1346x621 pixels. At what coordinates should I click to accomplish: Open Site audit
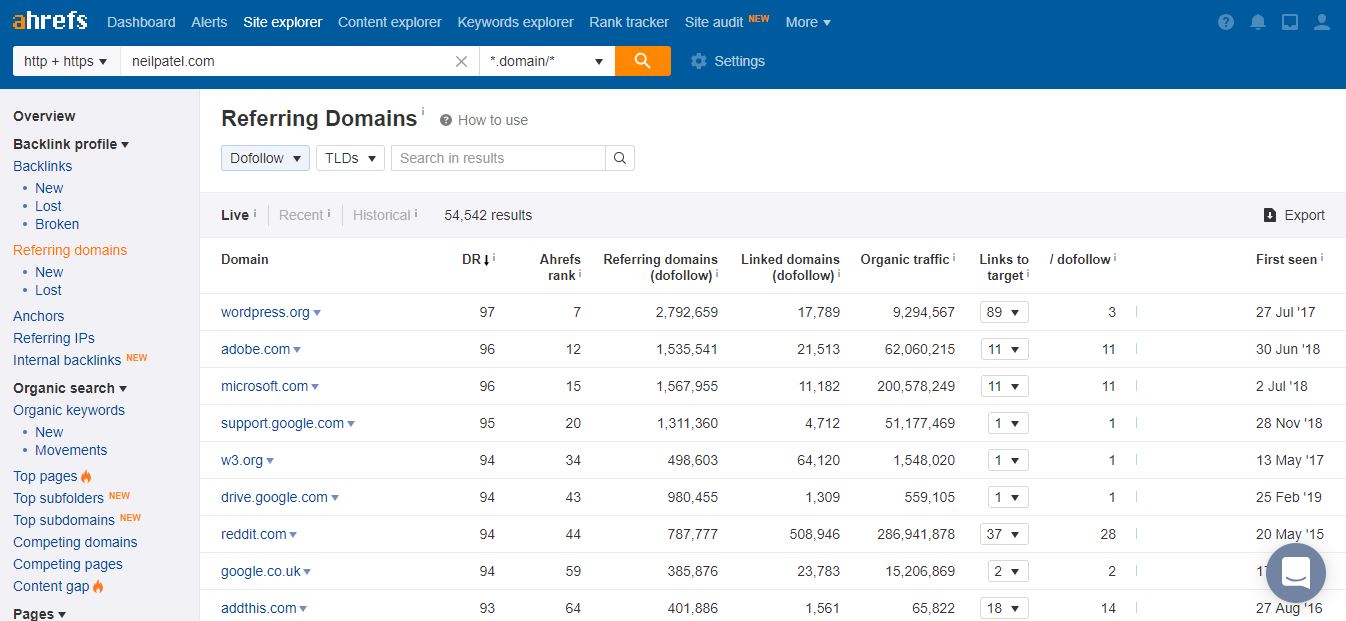(714, 22)
